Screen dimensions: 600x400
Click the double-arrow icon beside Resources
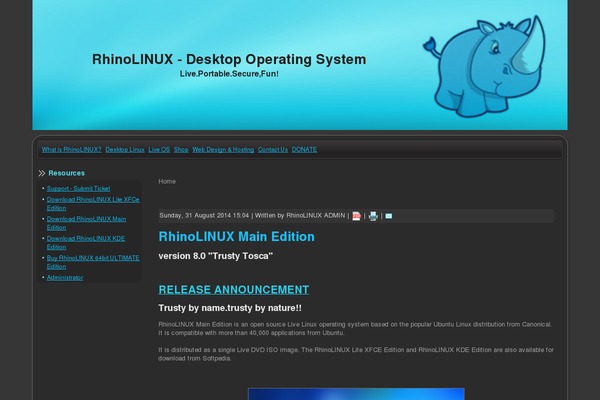(x=42, y=173)
